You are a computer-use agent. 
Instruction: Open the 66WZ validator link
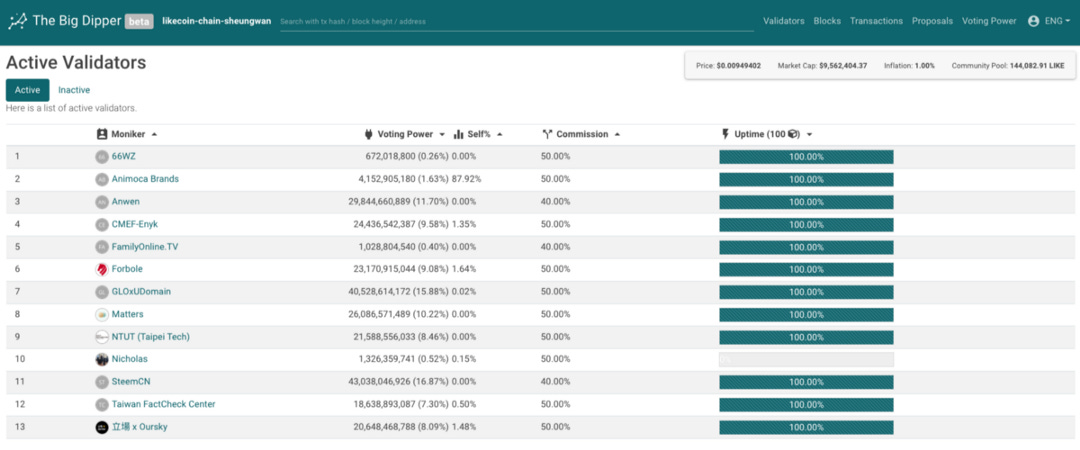point(124,156)
